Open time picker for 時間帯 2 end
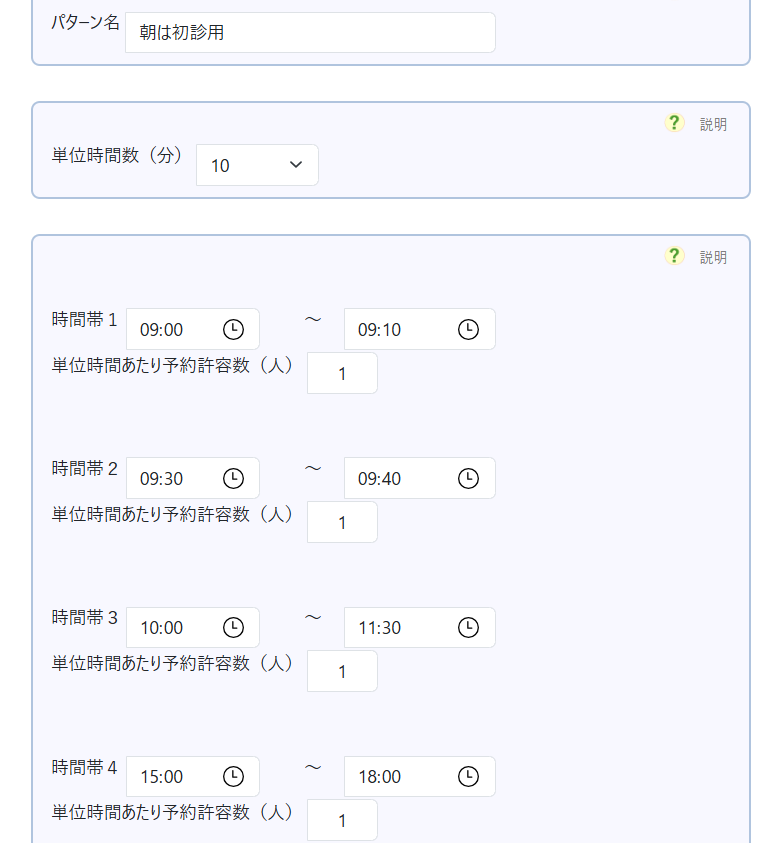Image resolution: width=781 pixels, height=843 pixels. pyautogui.click(x=468, y=478)
